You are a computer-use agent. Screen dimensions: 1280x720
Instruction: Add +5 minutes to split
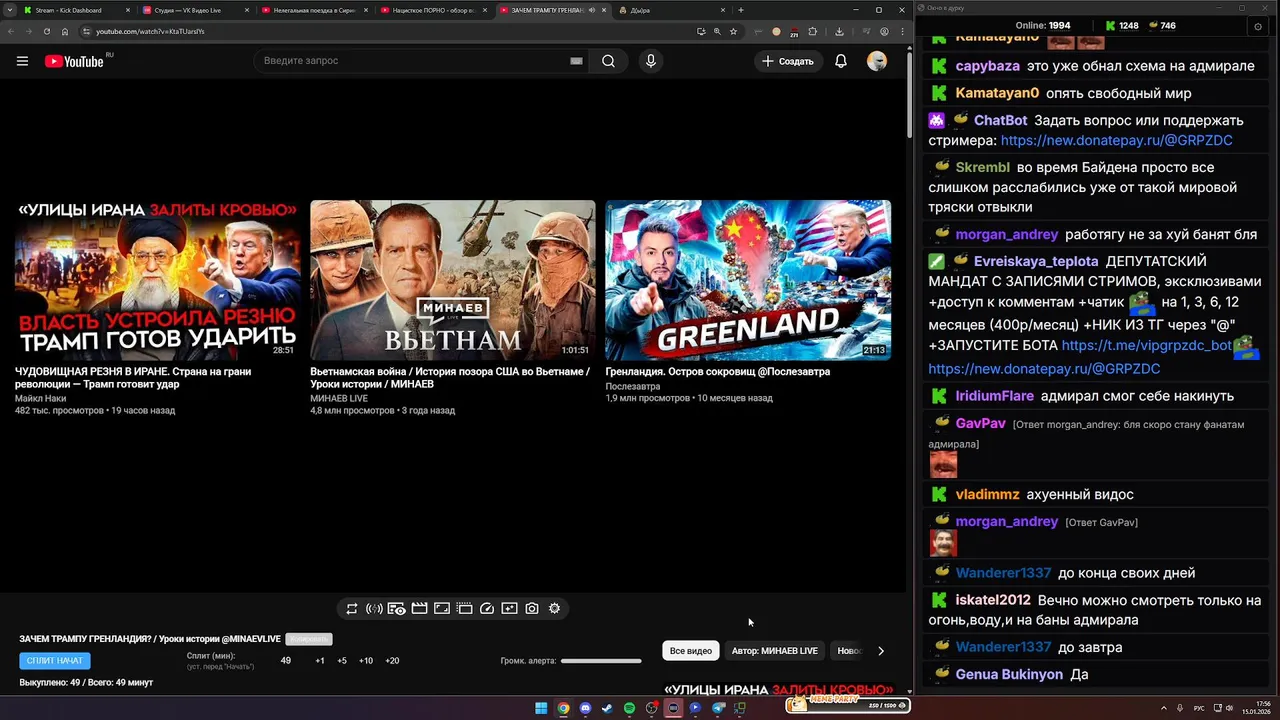pyautogui.click(x=342, y=661)
